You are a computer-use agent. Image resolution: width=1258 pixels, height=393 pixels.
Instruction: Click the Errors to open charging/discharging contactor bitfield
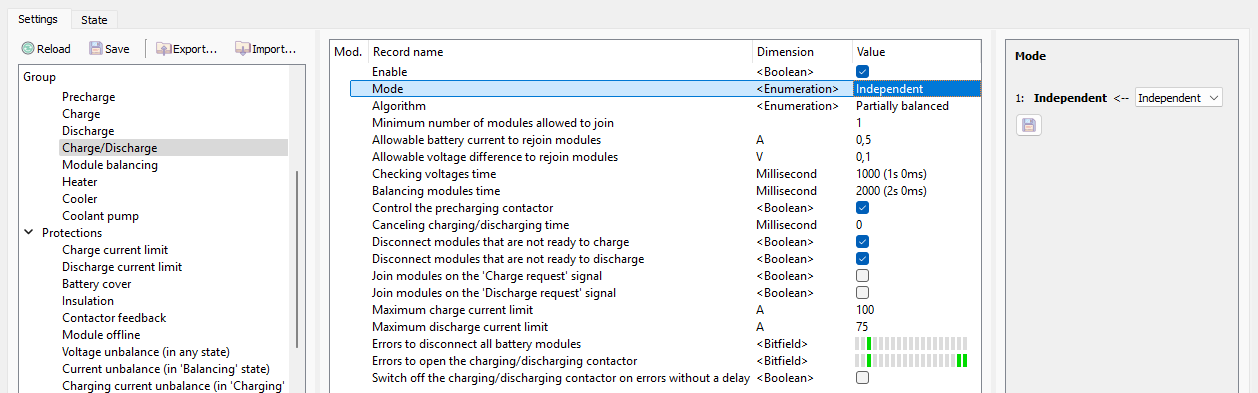[x=911, y=361]
